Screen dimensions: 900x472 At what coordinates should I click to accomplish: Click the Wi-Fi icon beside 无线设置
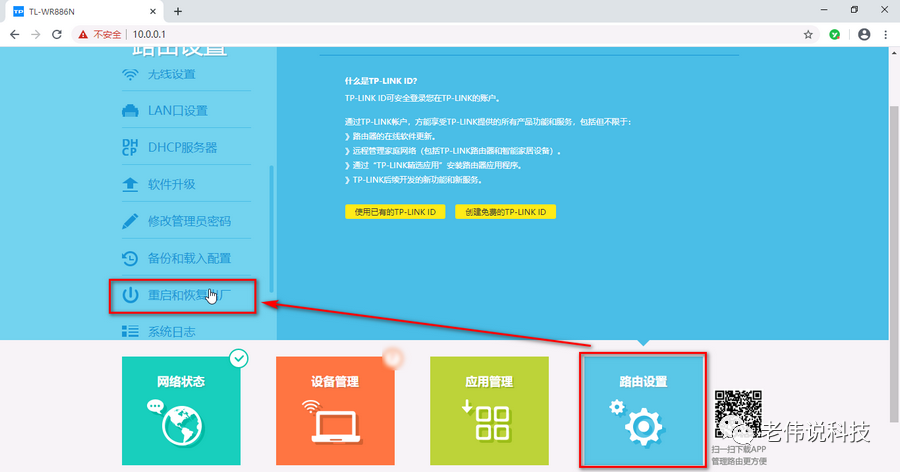130,75
